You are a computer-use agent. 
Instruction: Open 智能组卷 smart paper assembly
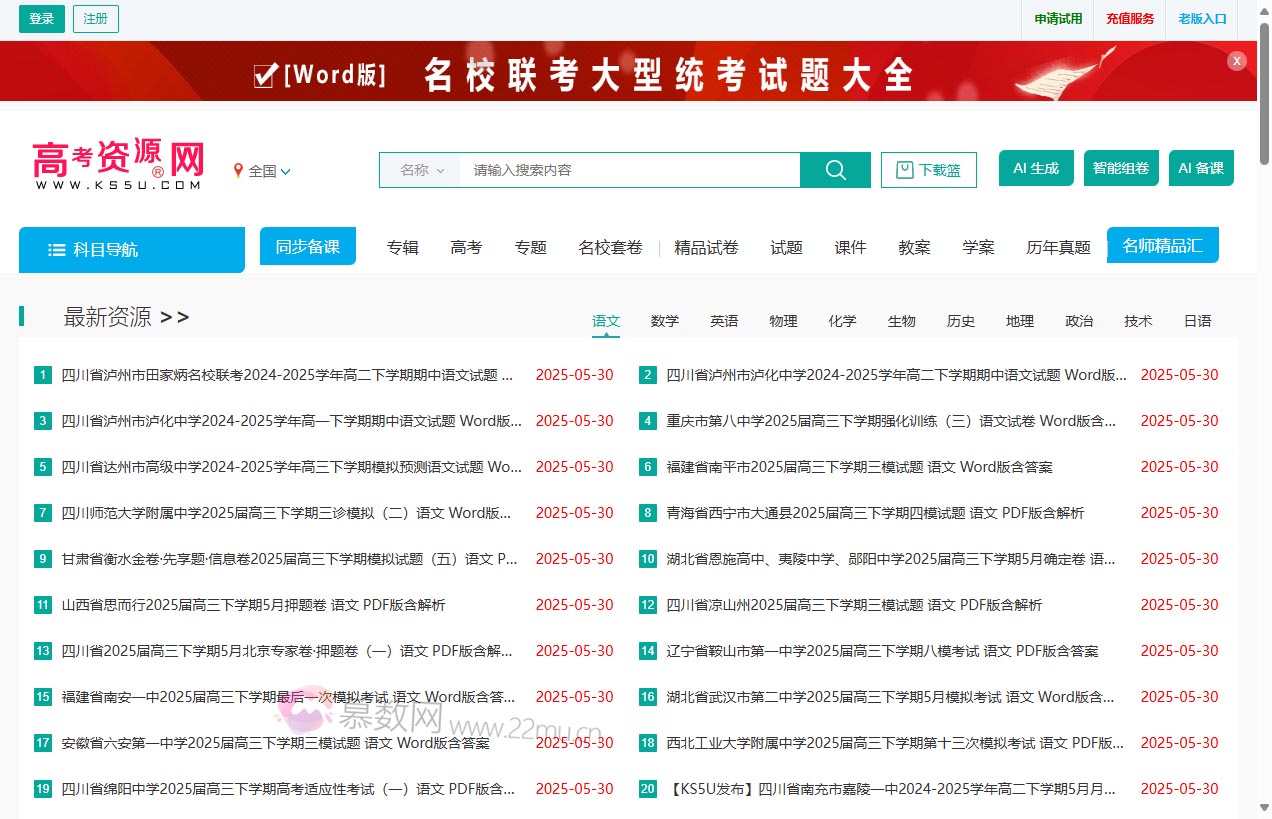pyautogui.click(x=1121, y=167)
